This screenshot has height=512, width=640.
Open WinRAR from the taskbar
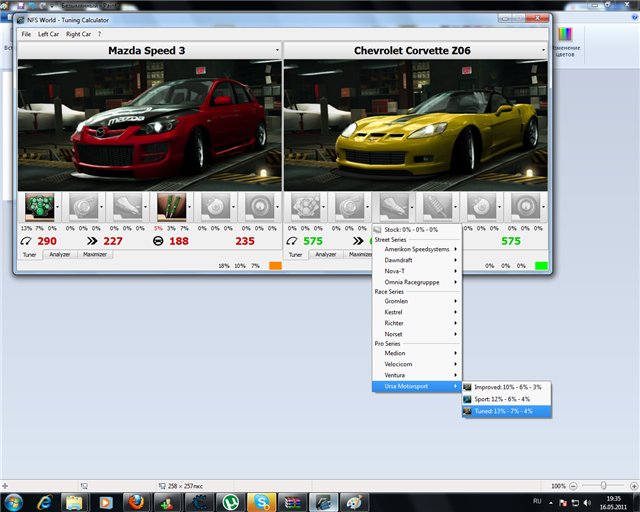(292, 502)
